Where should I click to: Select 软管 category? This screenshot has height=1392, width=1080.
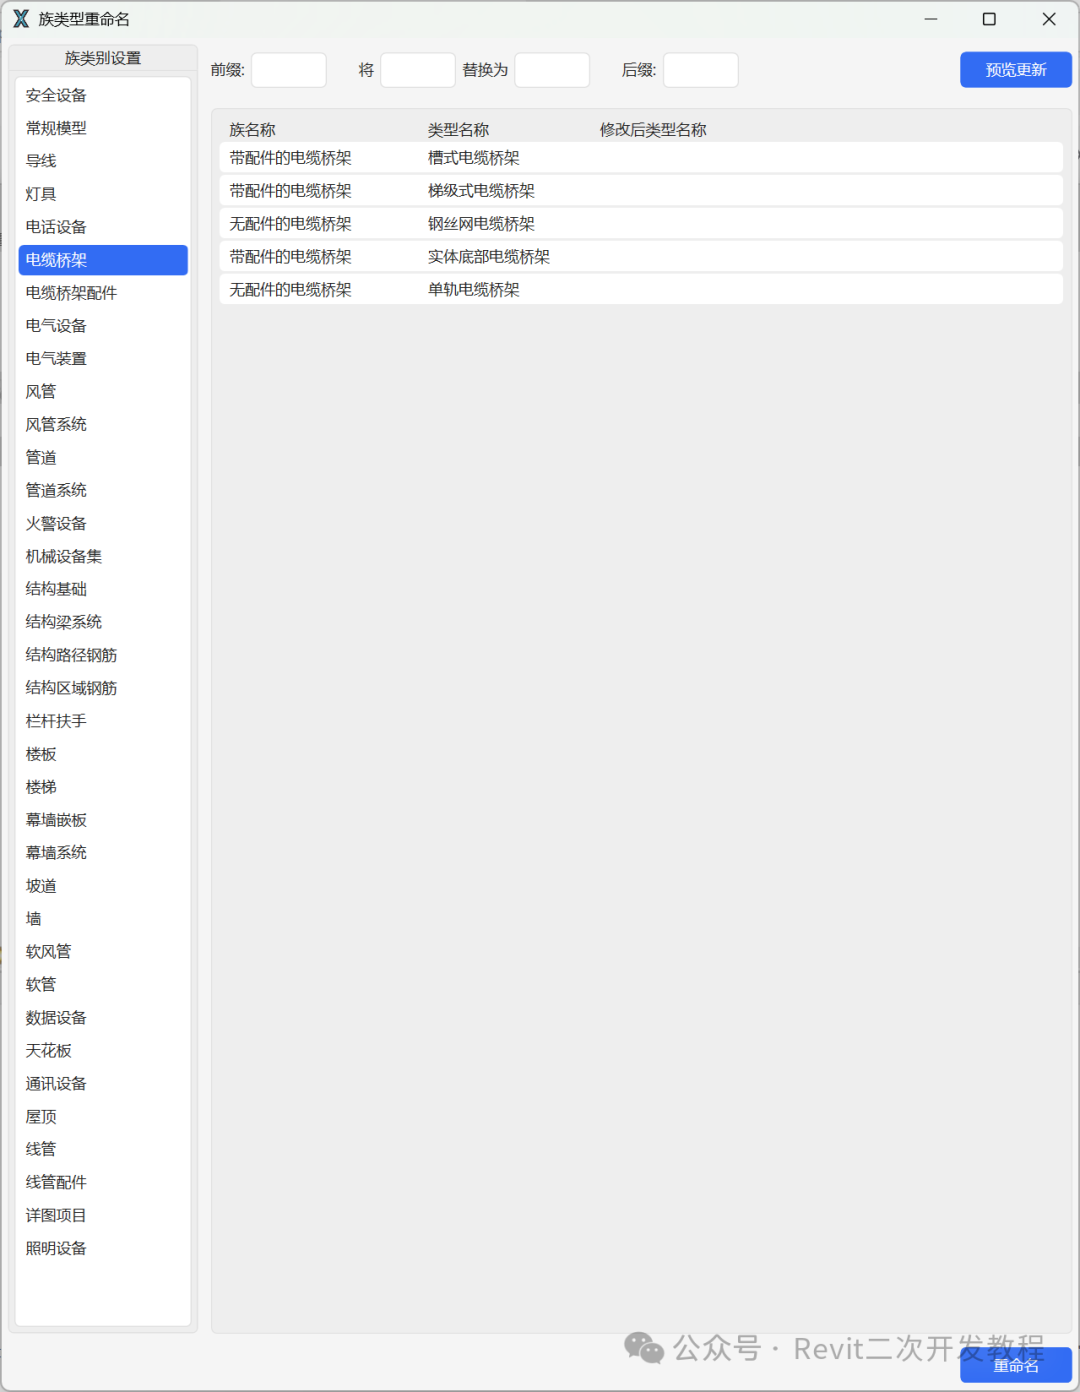pos(103,985)
